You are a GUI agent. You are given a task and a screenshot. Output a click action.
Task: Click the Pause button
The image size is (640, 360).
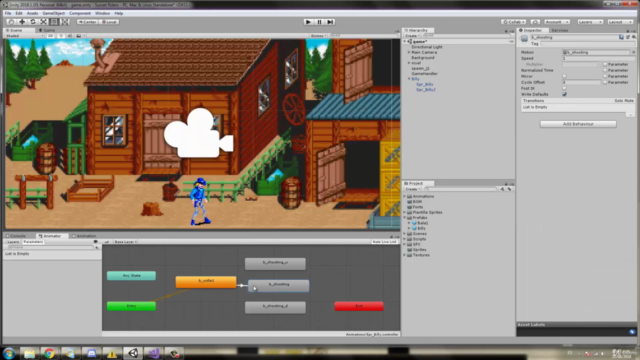tap(320, 22)
